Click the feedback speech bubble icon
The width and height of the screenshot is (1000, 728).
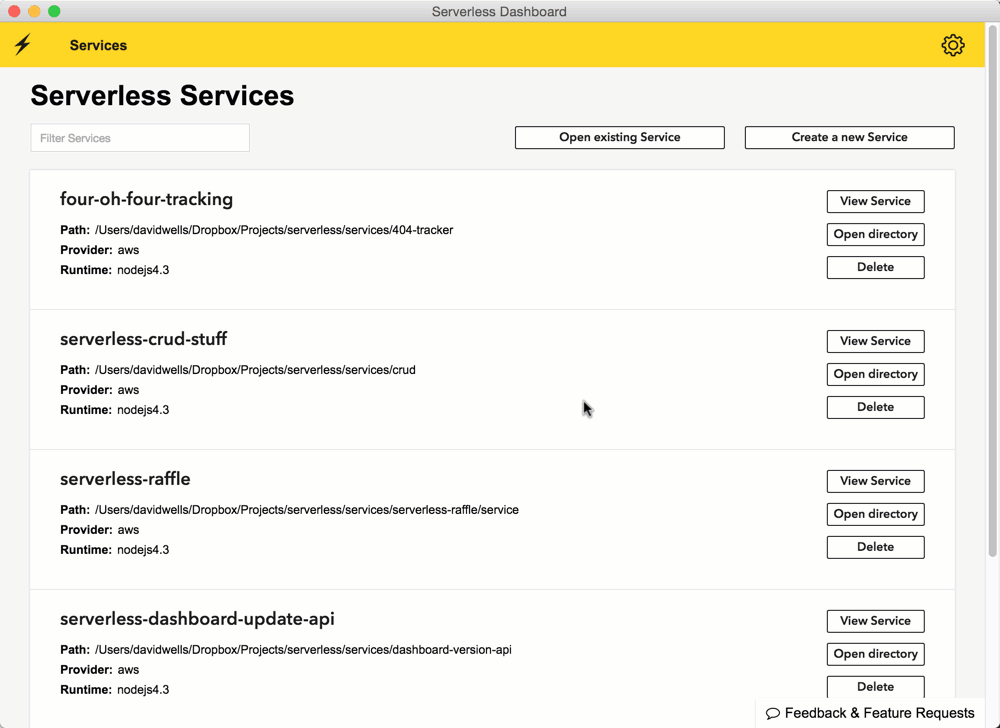coord(773,714)
